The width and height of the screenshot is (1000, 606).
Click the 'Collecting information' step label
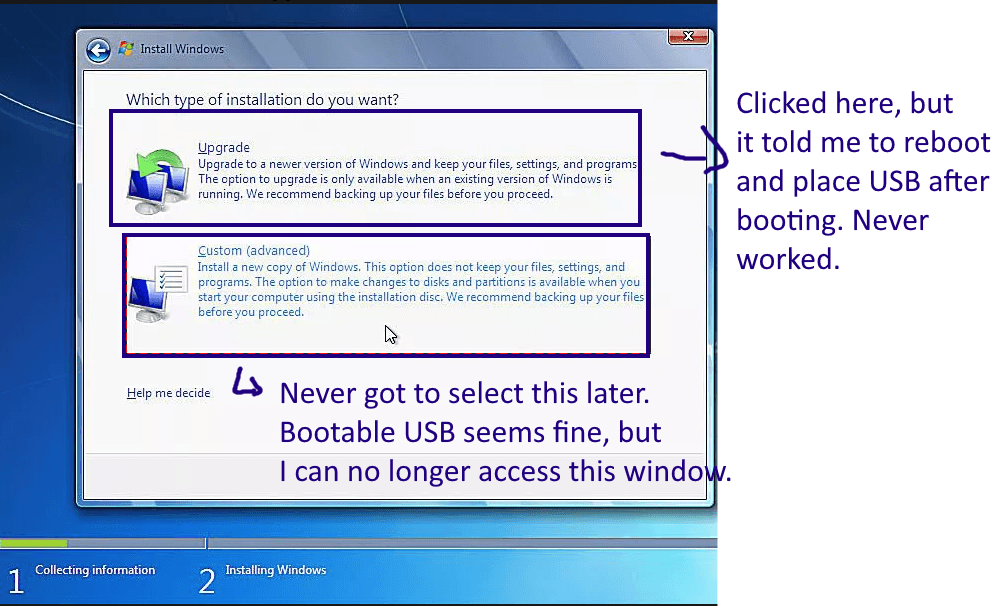pyautogui.click(x=95, y=570)
